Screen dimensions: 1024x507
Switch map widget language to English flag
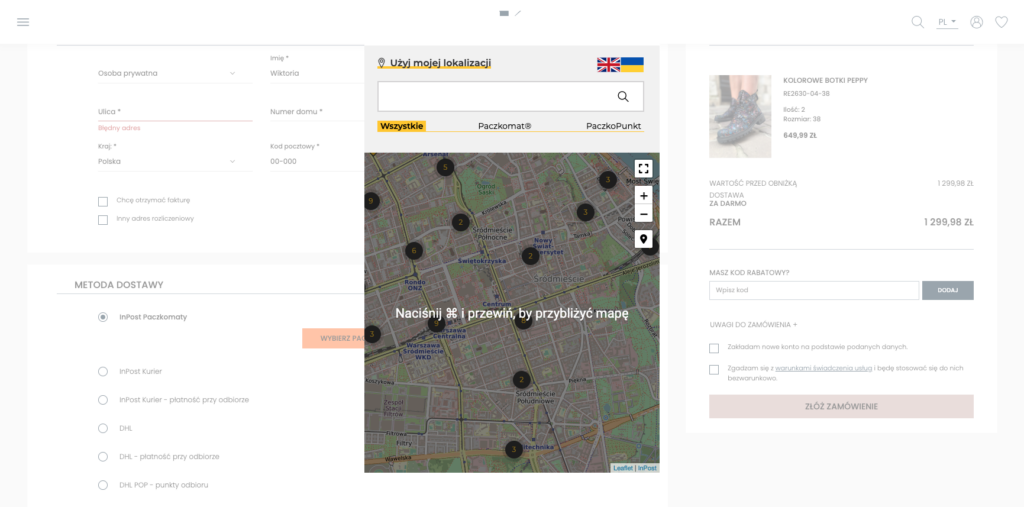609,64
